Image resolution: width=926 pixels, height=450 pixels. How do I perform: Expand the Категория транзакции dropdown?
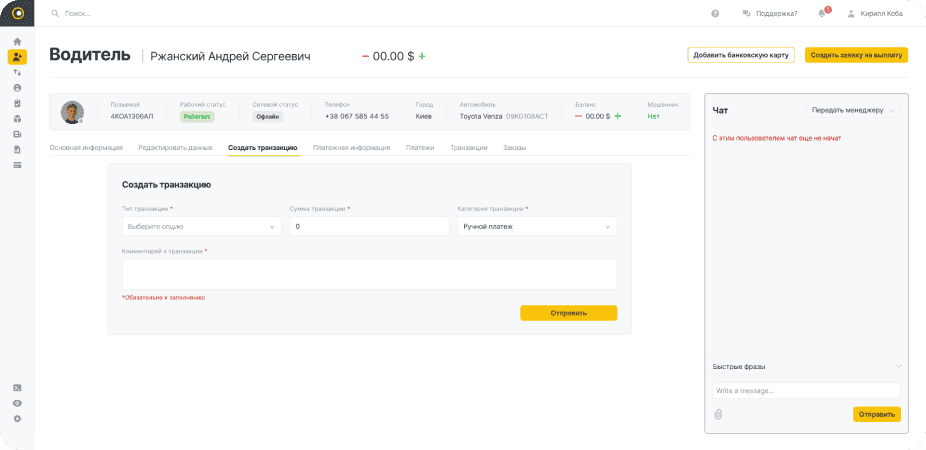[536, 227]
